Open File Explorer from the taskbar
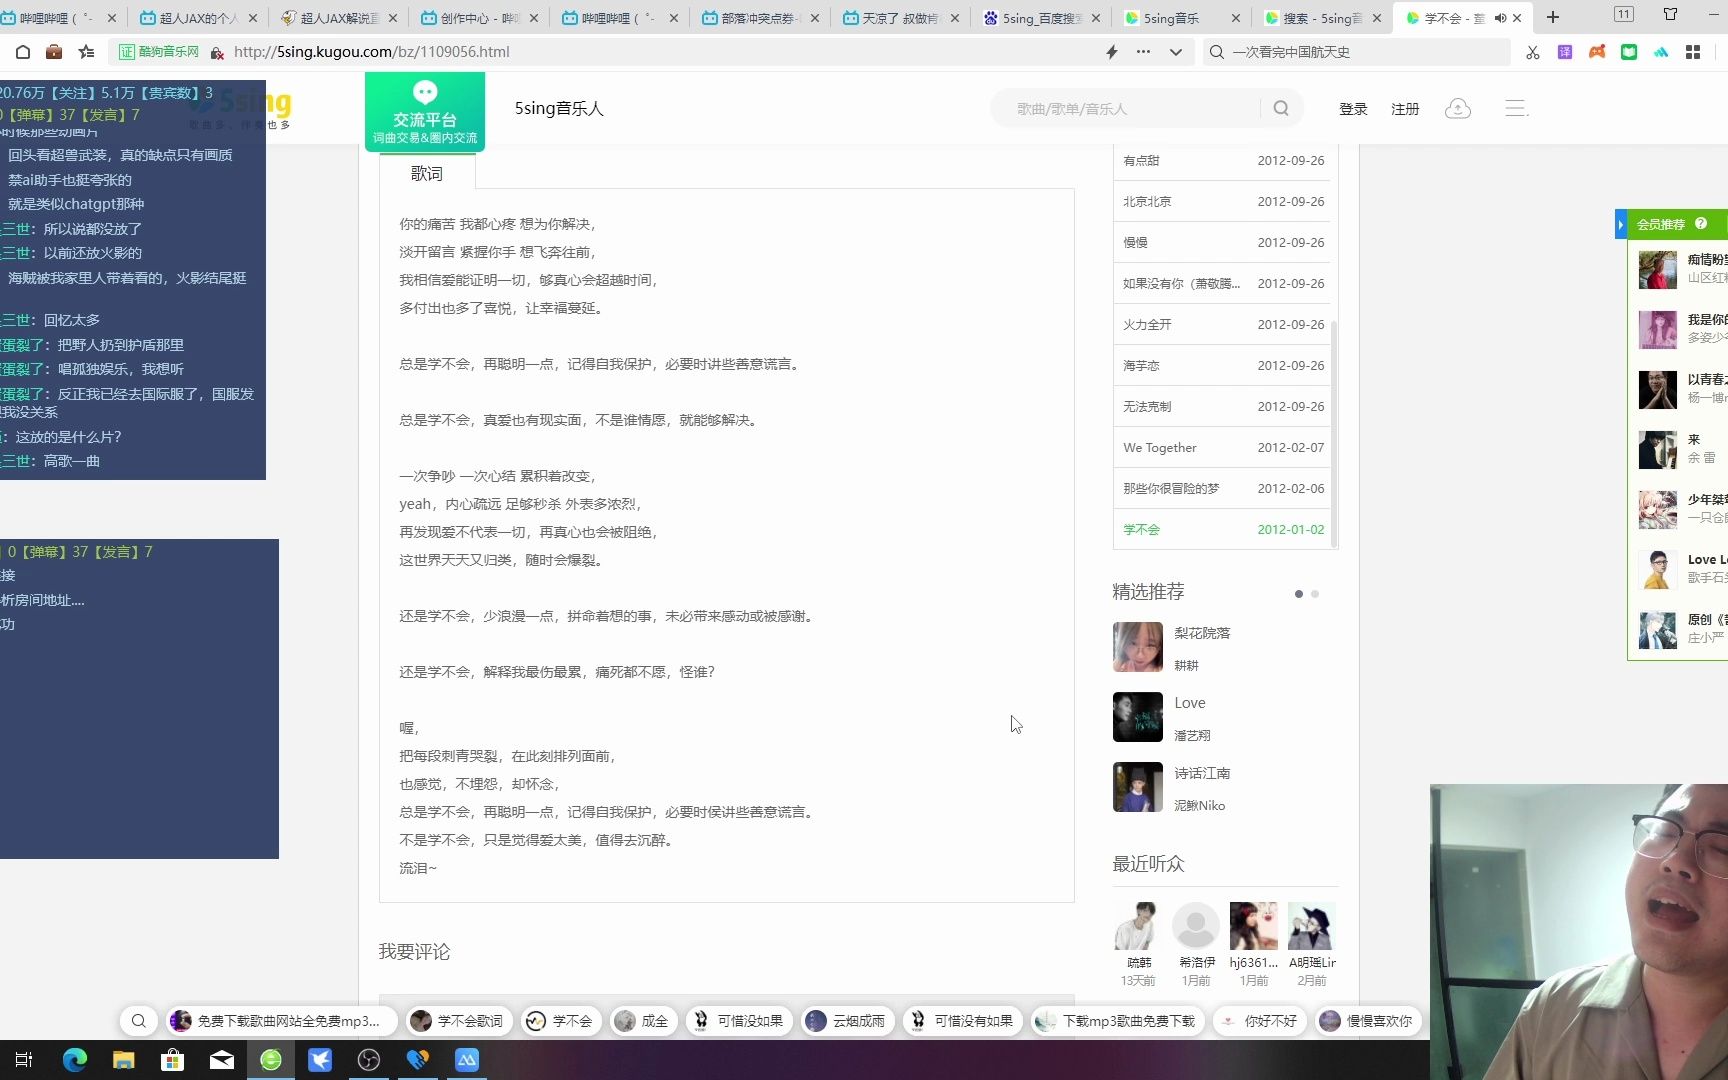The height and width of the screenshot is (1080, 1728). [x=124, y=1060]
